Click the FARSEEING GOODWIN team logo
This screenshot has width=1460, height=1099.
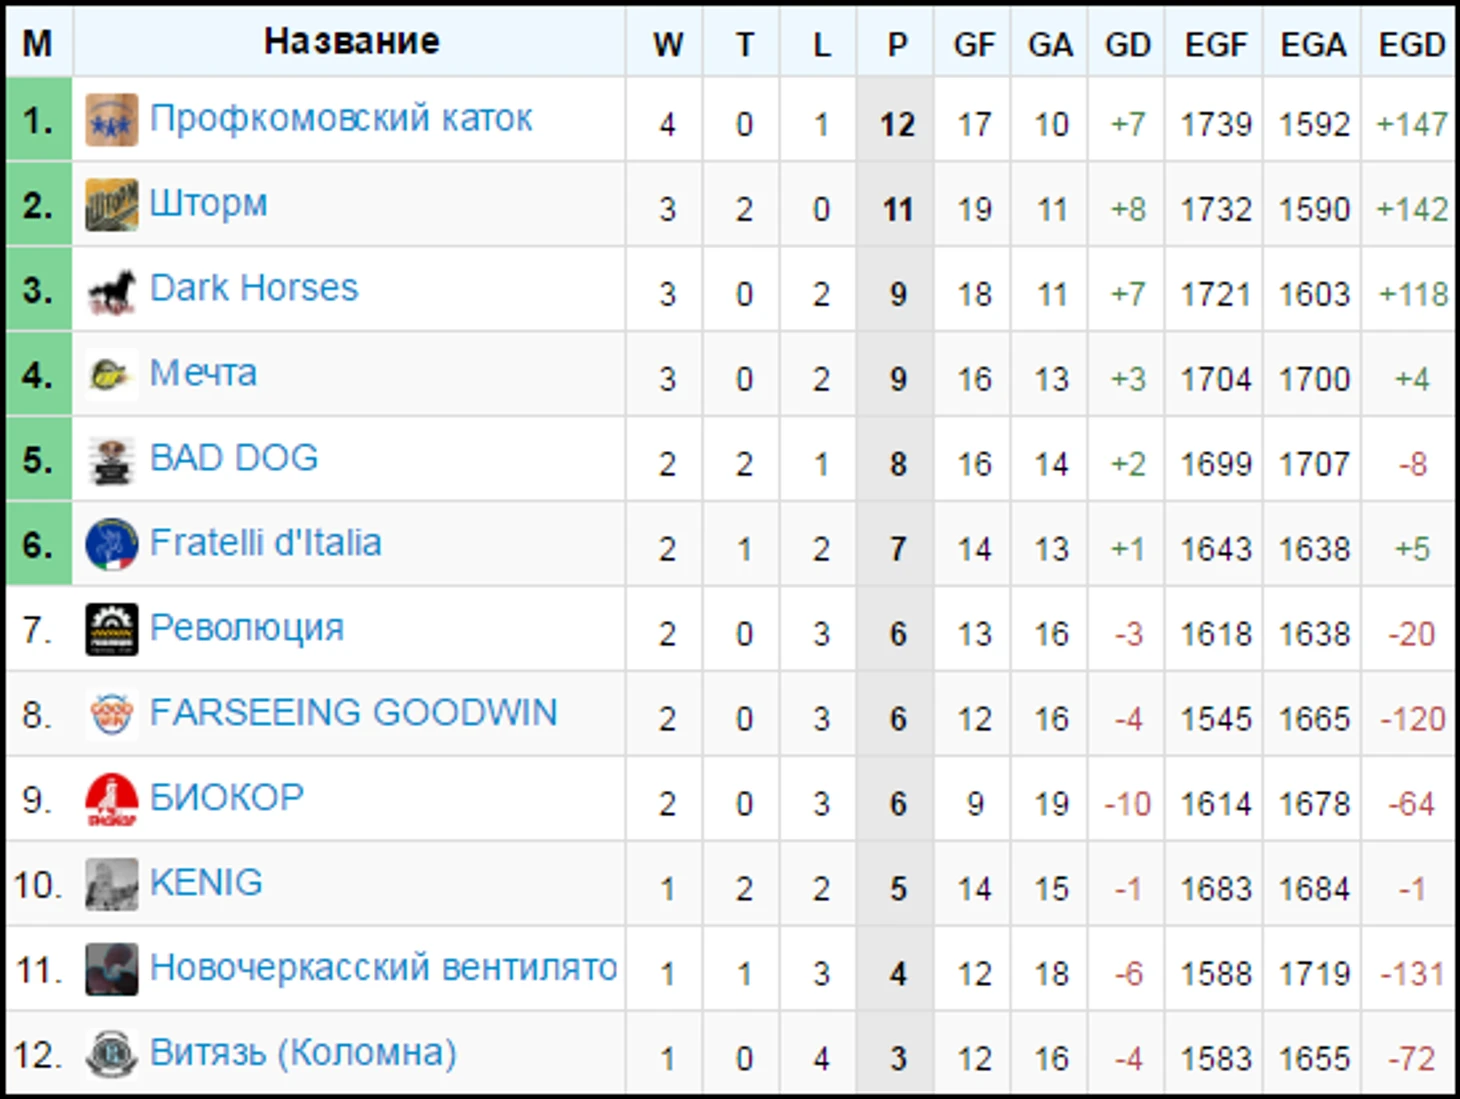tap(111, 715)
